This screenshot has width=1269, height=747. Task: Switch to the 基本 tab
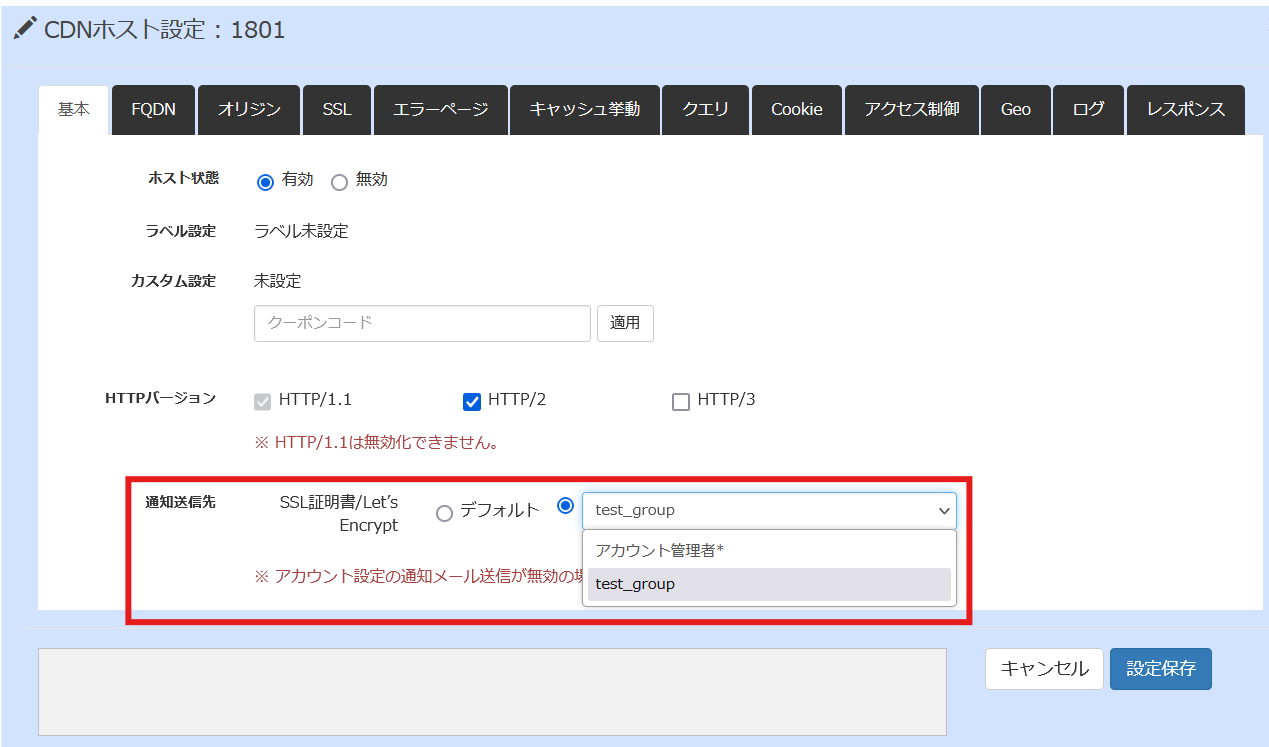pos(74,110)
